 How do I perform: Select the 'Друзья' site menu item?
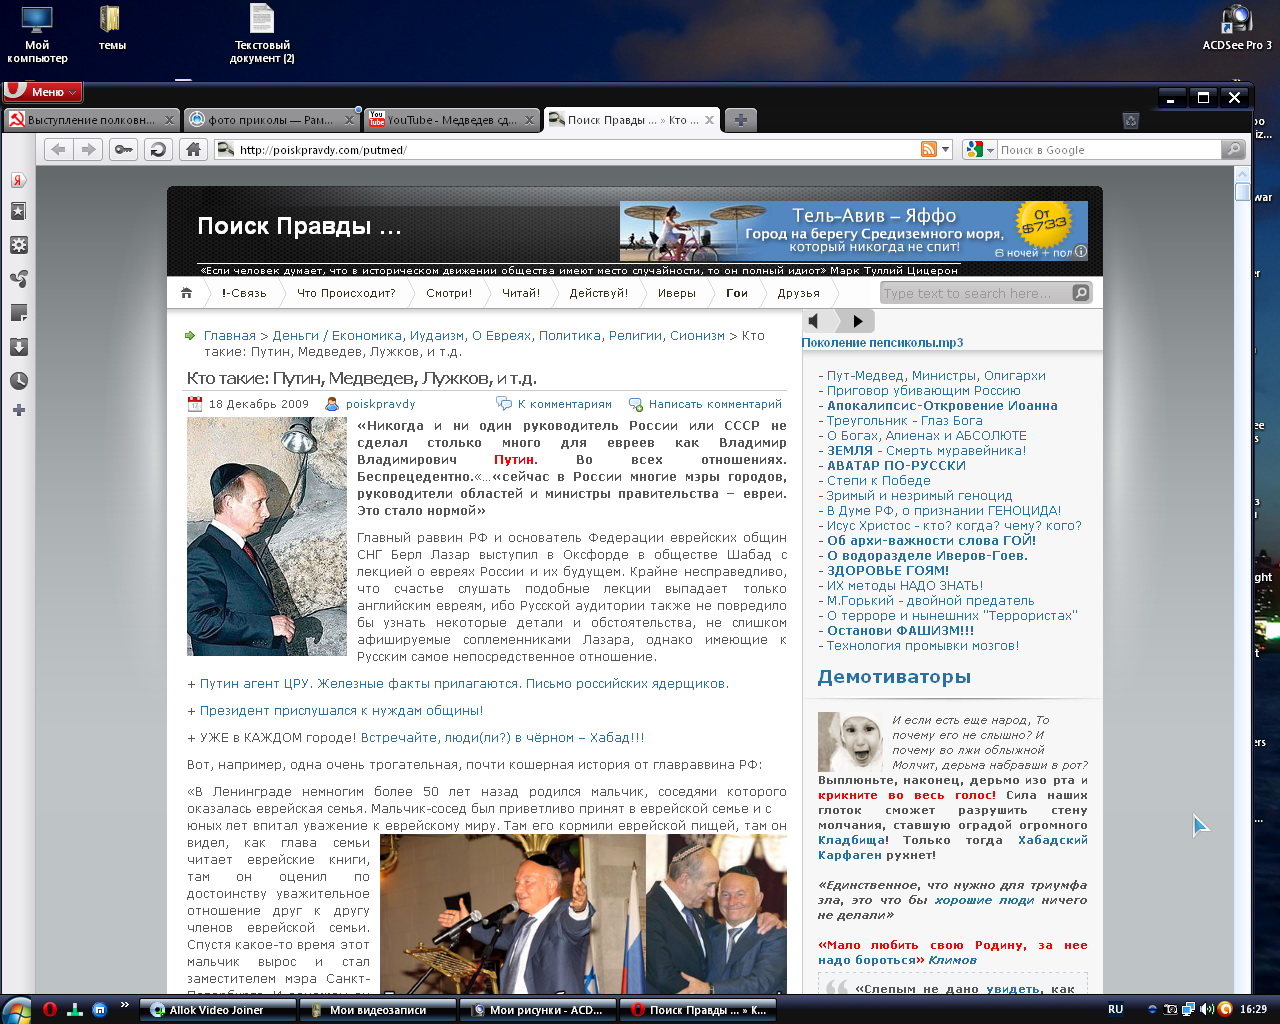[x=798, y=293]
